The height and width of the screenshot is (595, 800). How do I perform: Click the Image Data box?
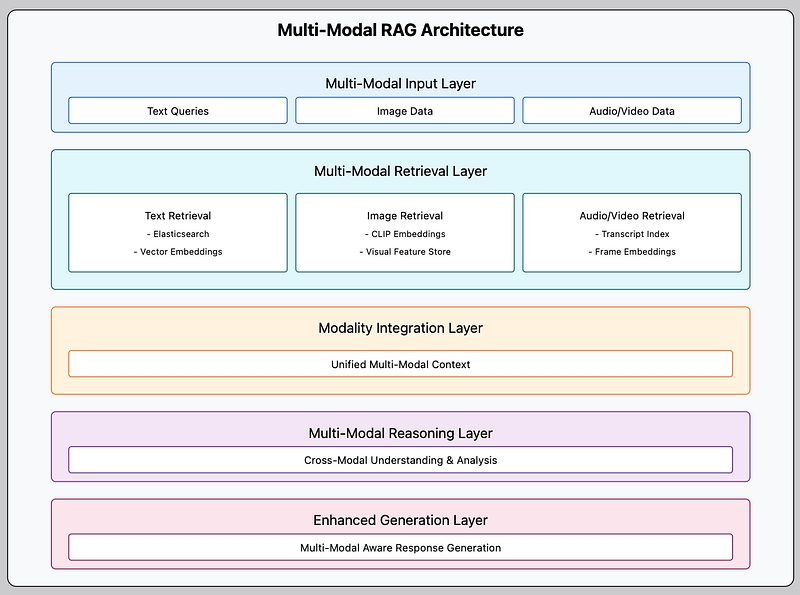(x=405, y=111)
